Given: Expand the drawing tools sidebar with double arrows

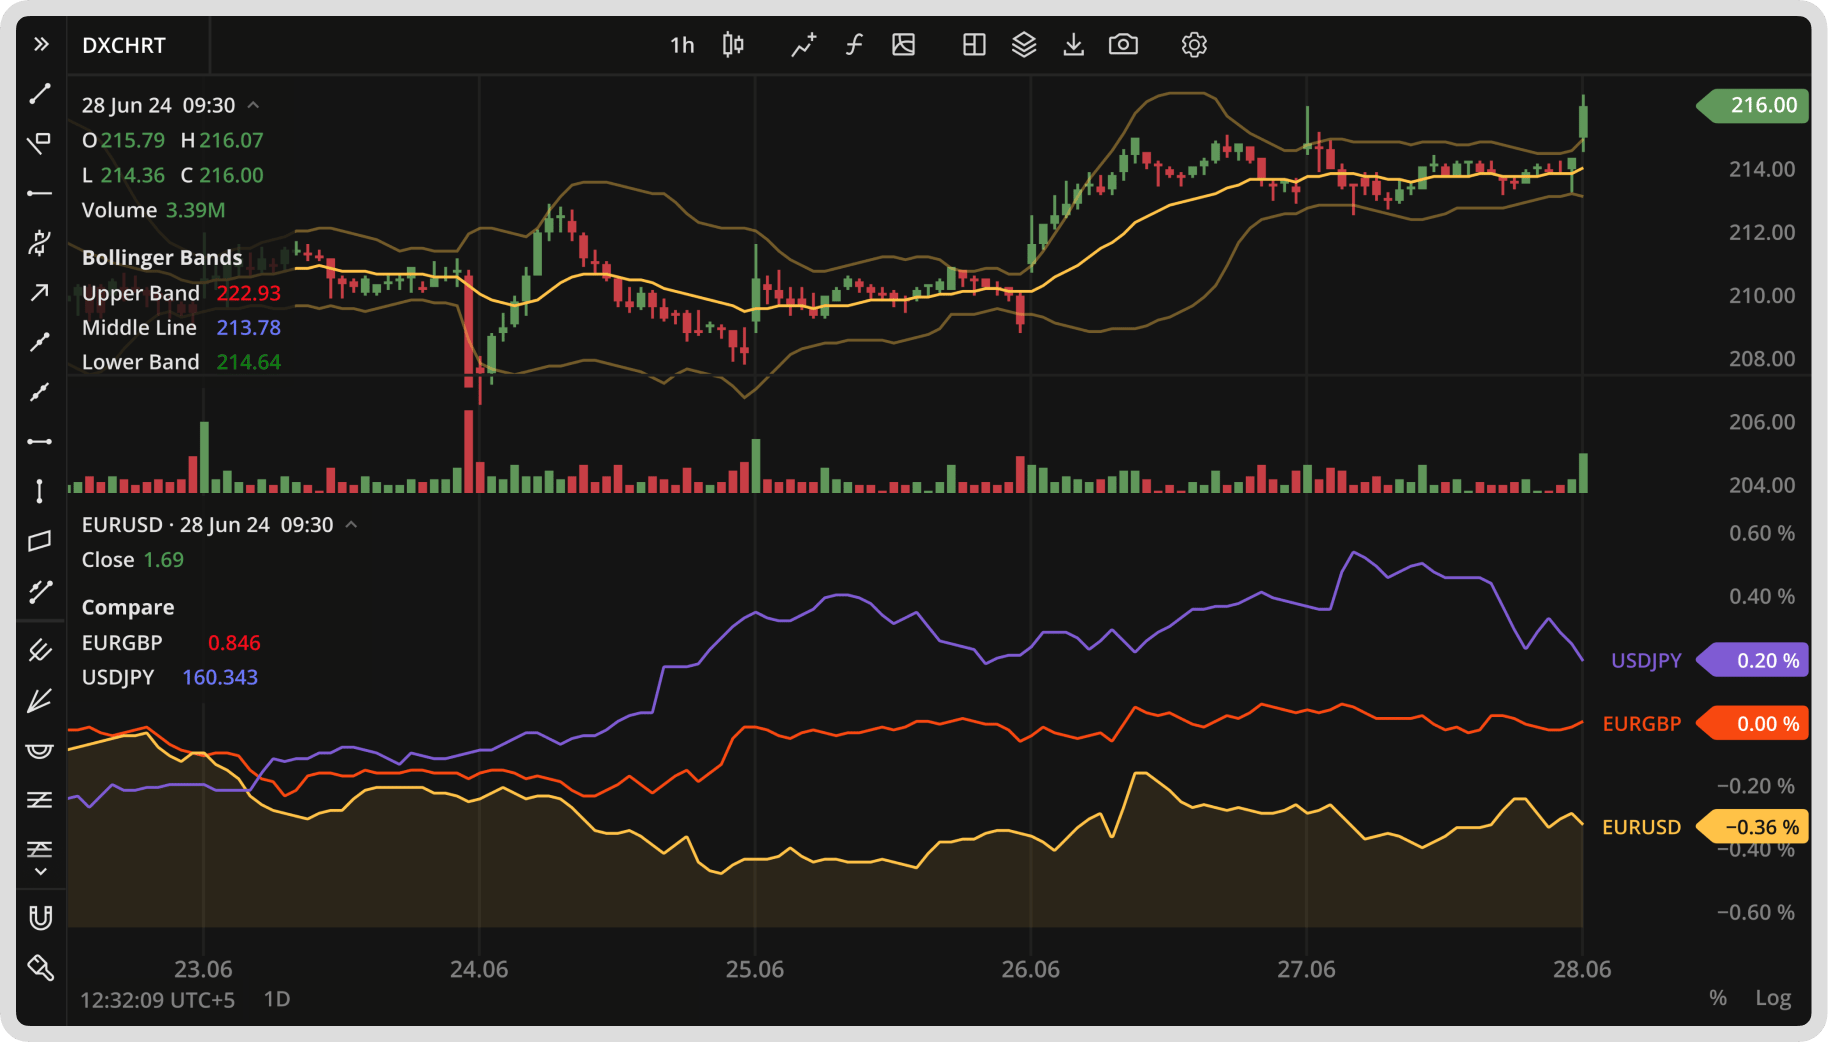Looking at the screenshot, I should tap(40, 43).
